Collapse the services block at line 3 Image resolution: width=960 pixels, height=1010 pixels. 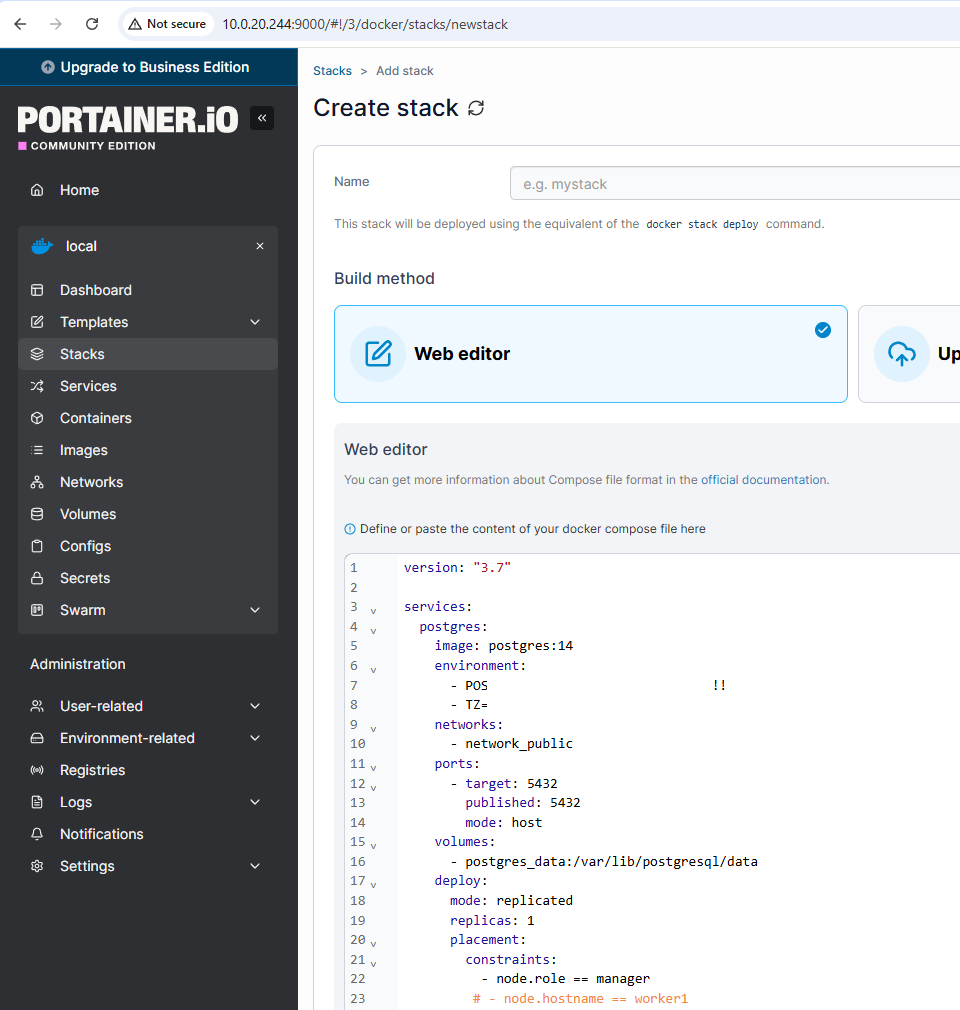373,610
